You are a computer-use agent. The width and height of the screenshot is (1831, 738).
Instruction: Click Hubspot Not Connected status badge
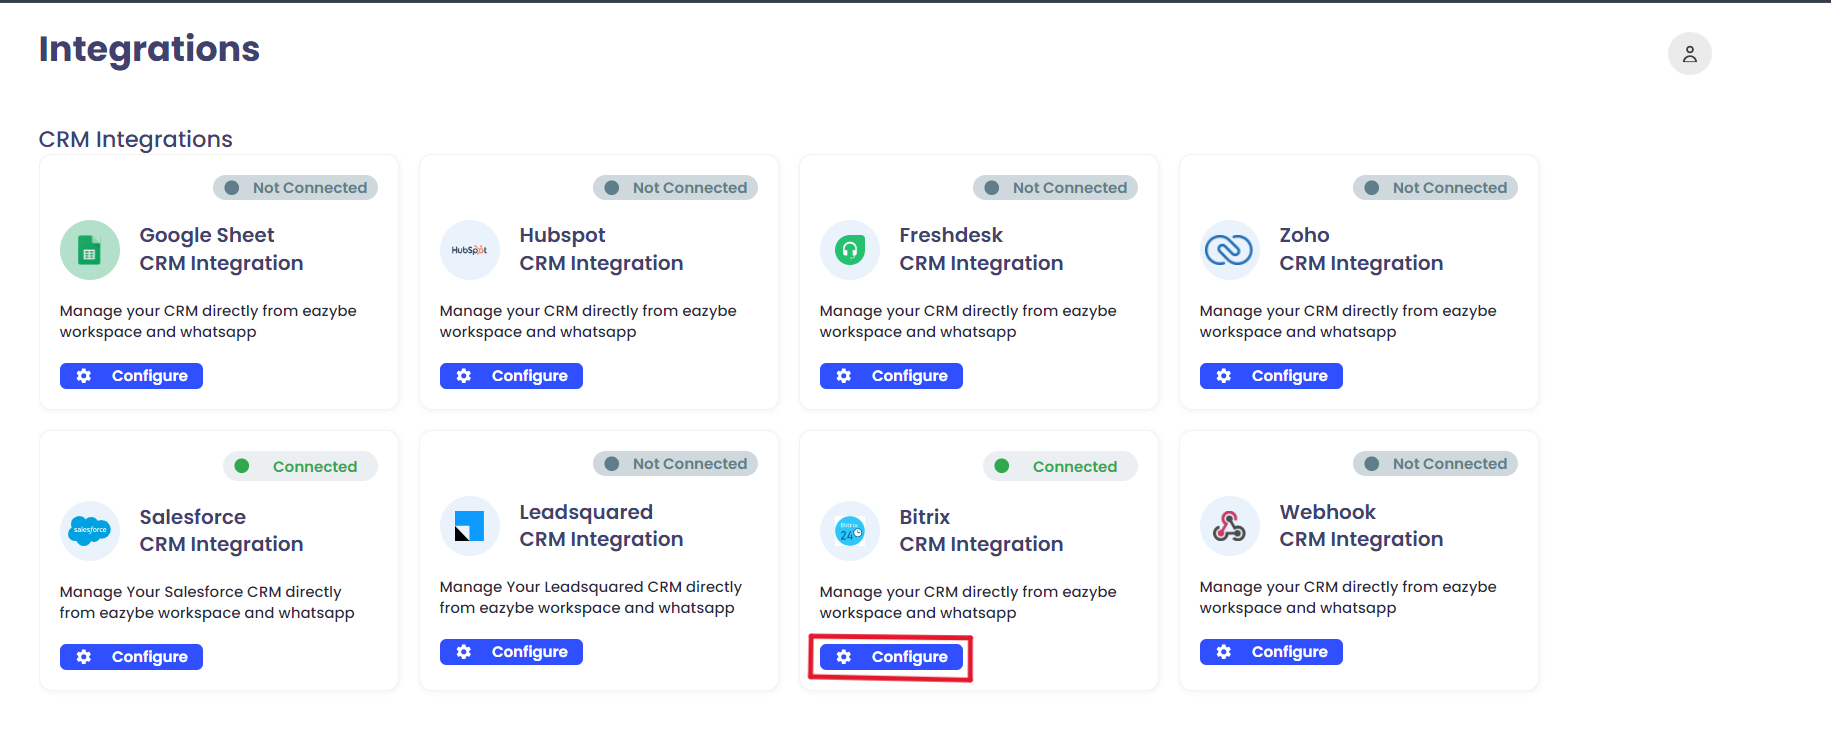(675, 188)
